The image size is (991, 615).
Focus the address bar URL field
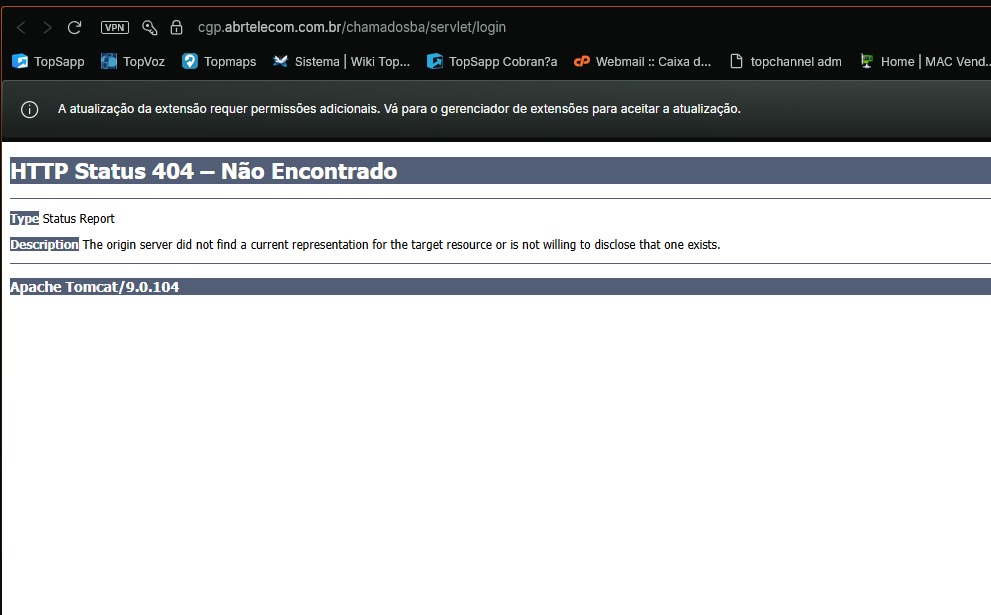(x=352, y=28)
